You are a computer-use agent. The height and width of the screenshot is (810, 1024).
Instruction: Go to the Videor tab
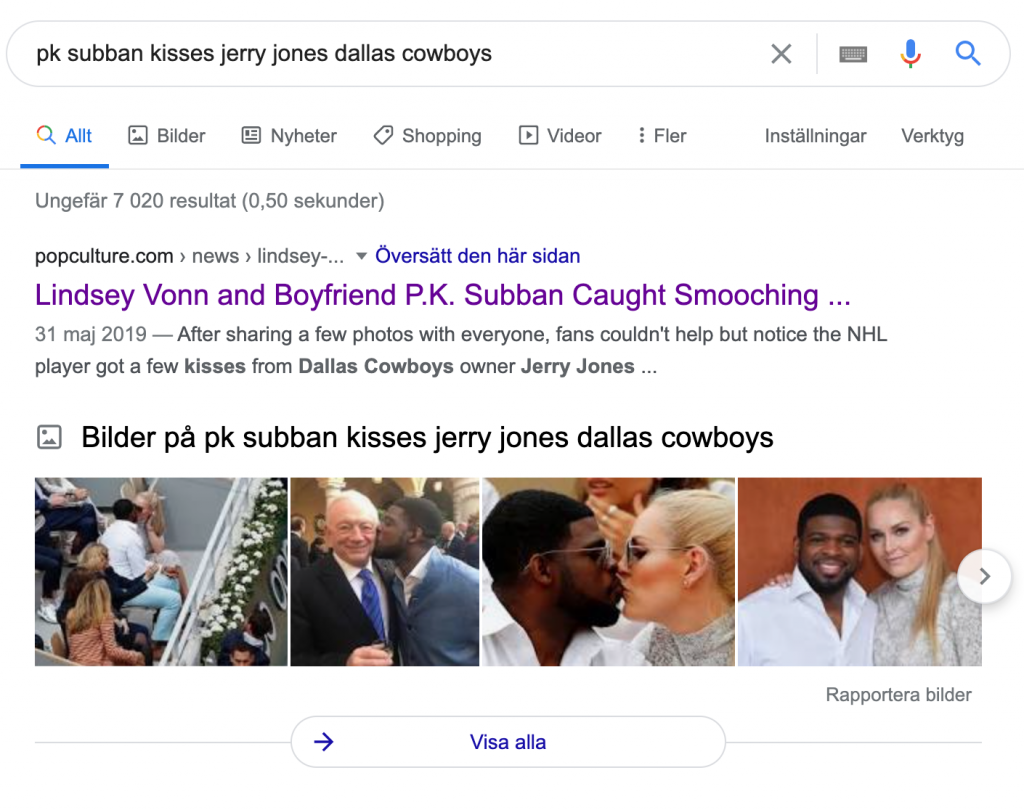pyautogui.click(x=560, y=136)
